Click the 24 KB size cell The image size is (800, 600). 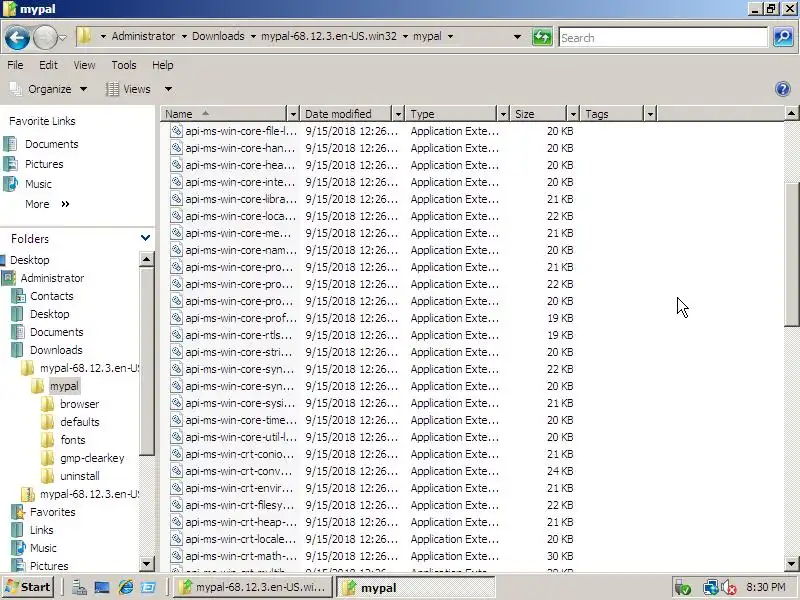click(x=560, y=471)
